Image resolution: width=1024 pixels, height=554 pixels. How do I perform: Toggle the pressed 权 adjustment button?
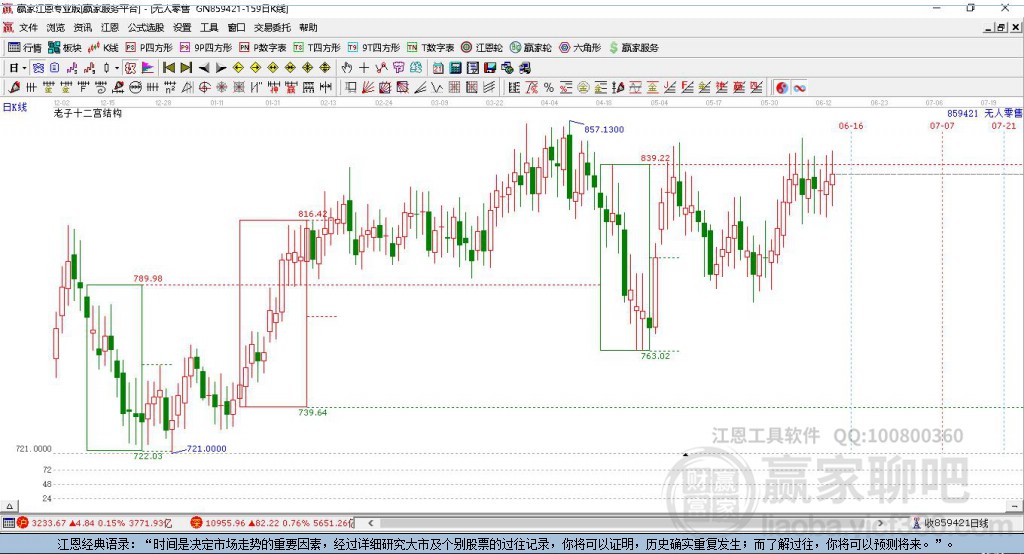click(x=131, y=67)
